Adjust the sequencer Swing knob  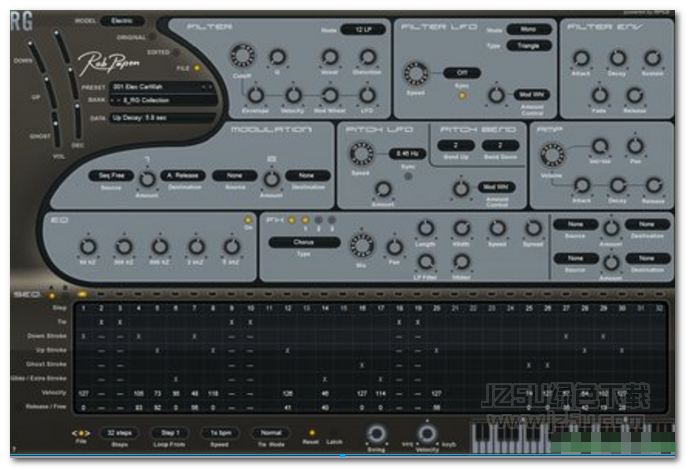coord(376,434)
